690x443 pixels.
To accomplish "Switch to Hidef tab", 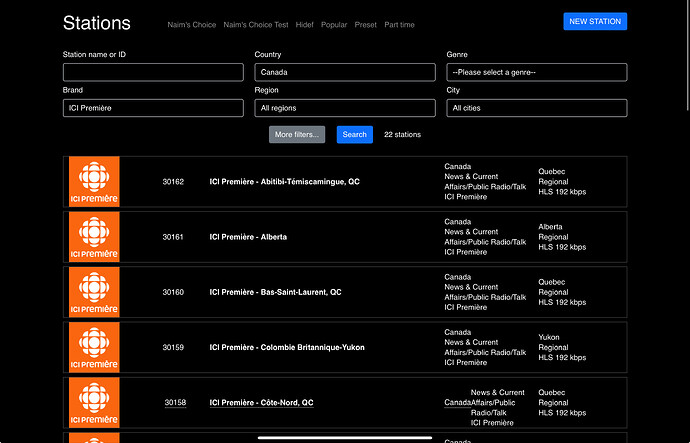I will coord(305,25).
